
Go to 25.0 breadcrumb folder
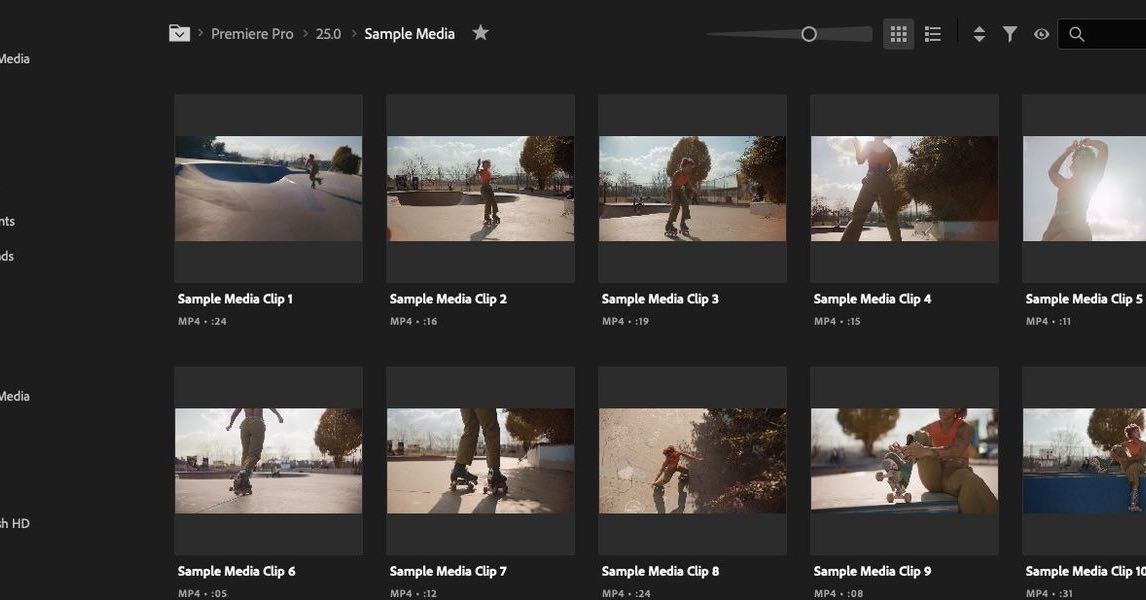328,34
